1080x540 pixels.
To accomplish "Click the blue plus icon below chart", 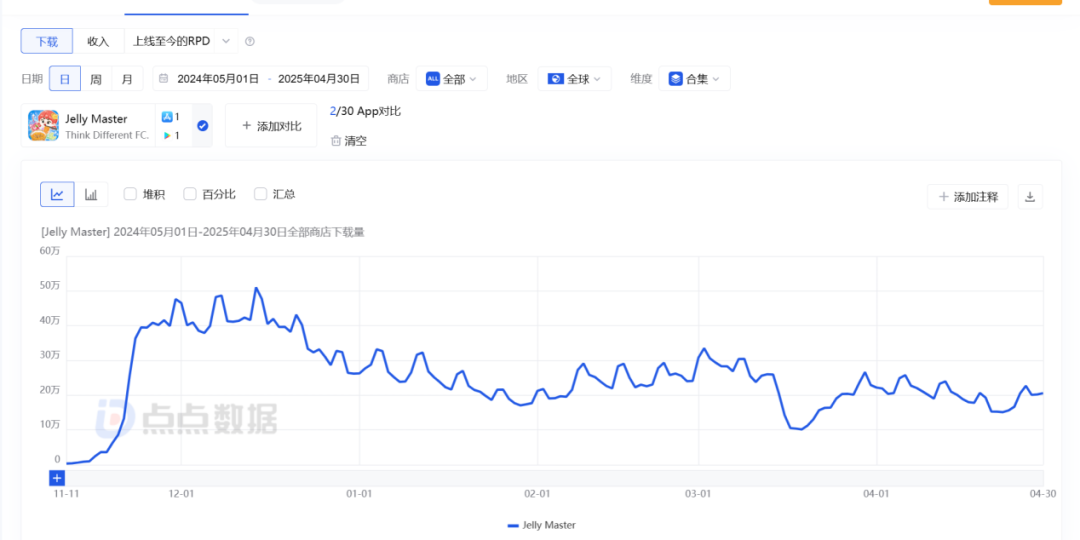I will pyautogui.click(x=57, y=478).
